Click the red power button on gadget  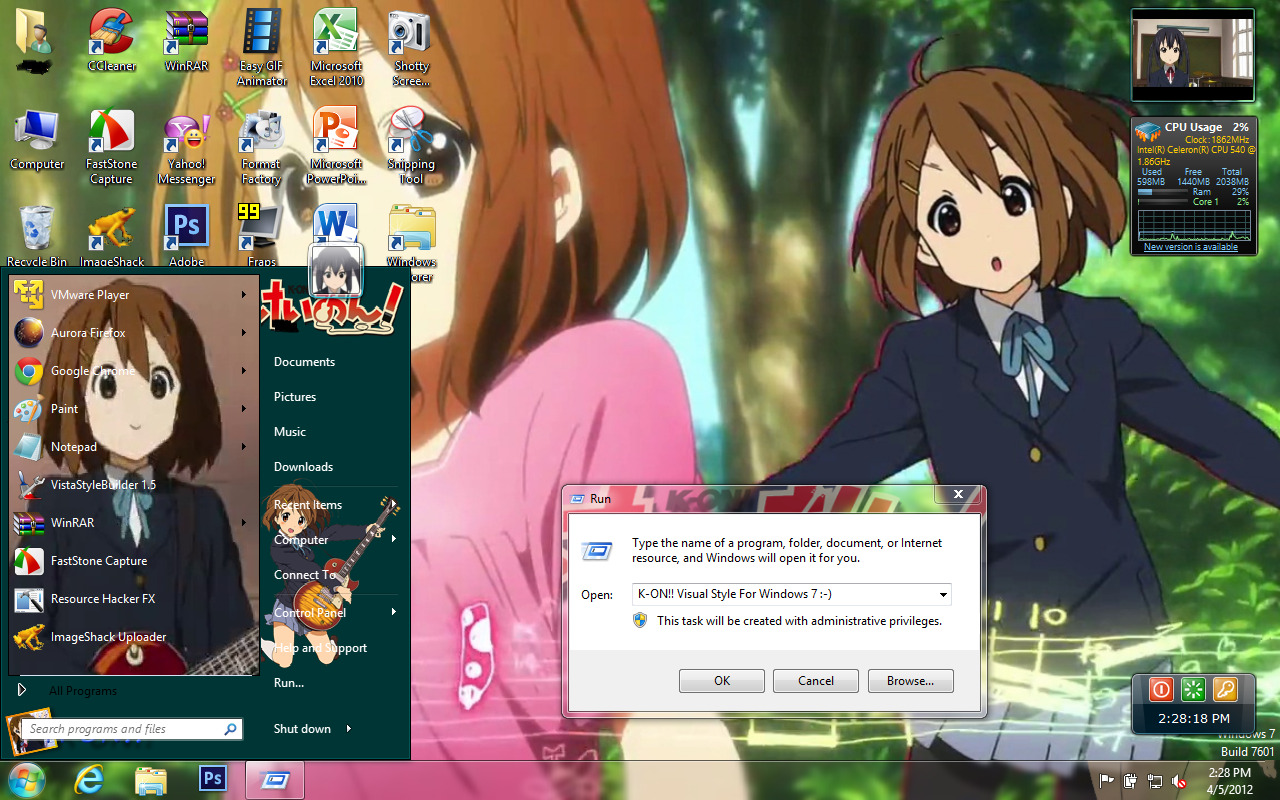[1161, 689]
